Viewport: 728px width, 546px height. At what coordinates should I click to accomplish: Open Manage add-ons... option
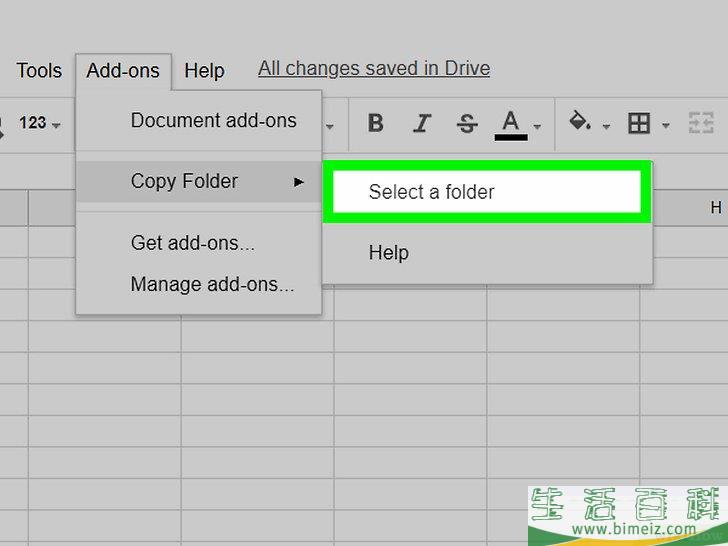click(x=212, y=284)
